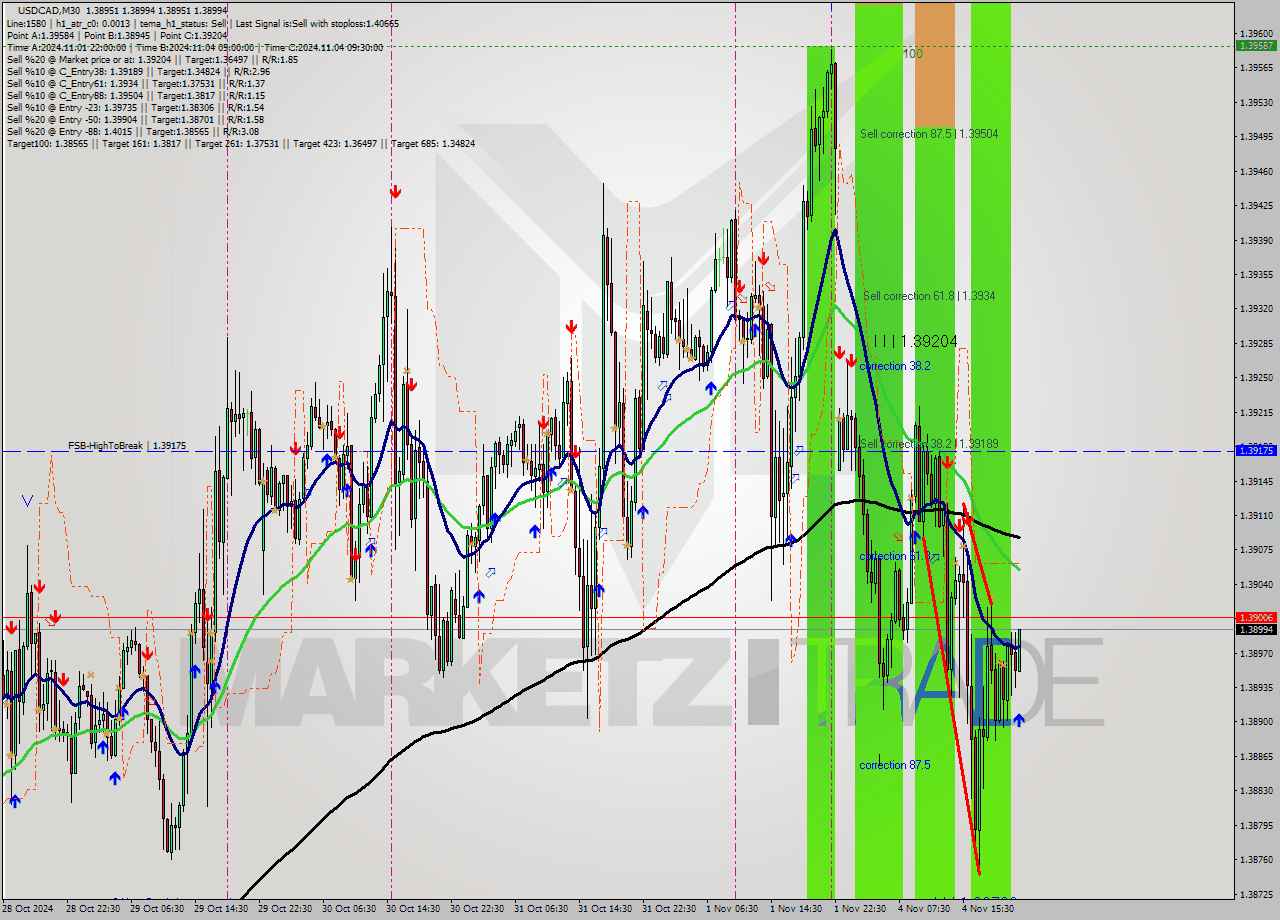Image resolution: width=1280 pixels, height=920 pixels.
Task: Click the 1.39495 price axis label
Action: (x=1255, y=136)
